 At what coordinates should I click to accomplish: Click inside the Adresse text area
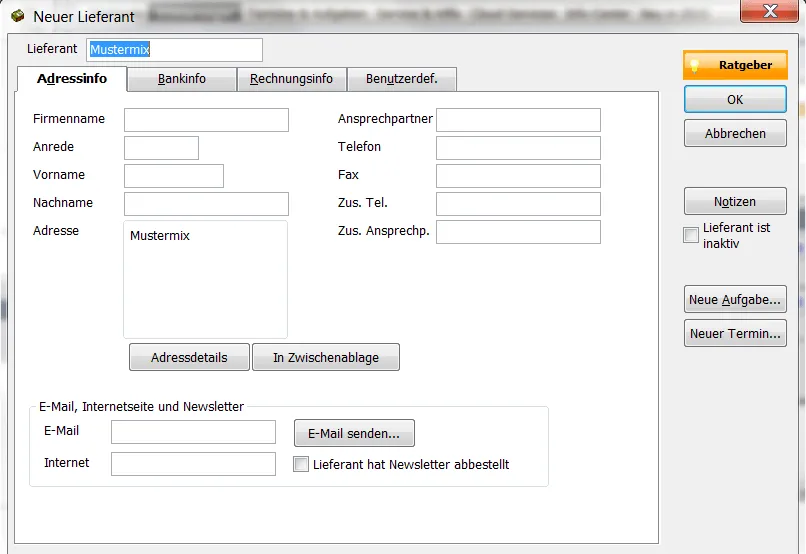click(206, 279)
